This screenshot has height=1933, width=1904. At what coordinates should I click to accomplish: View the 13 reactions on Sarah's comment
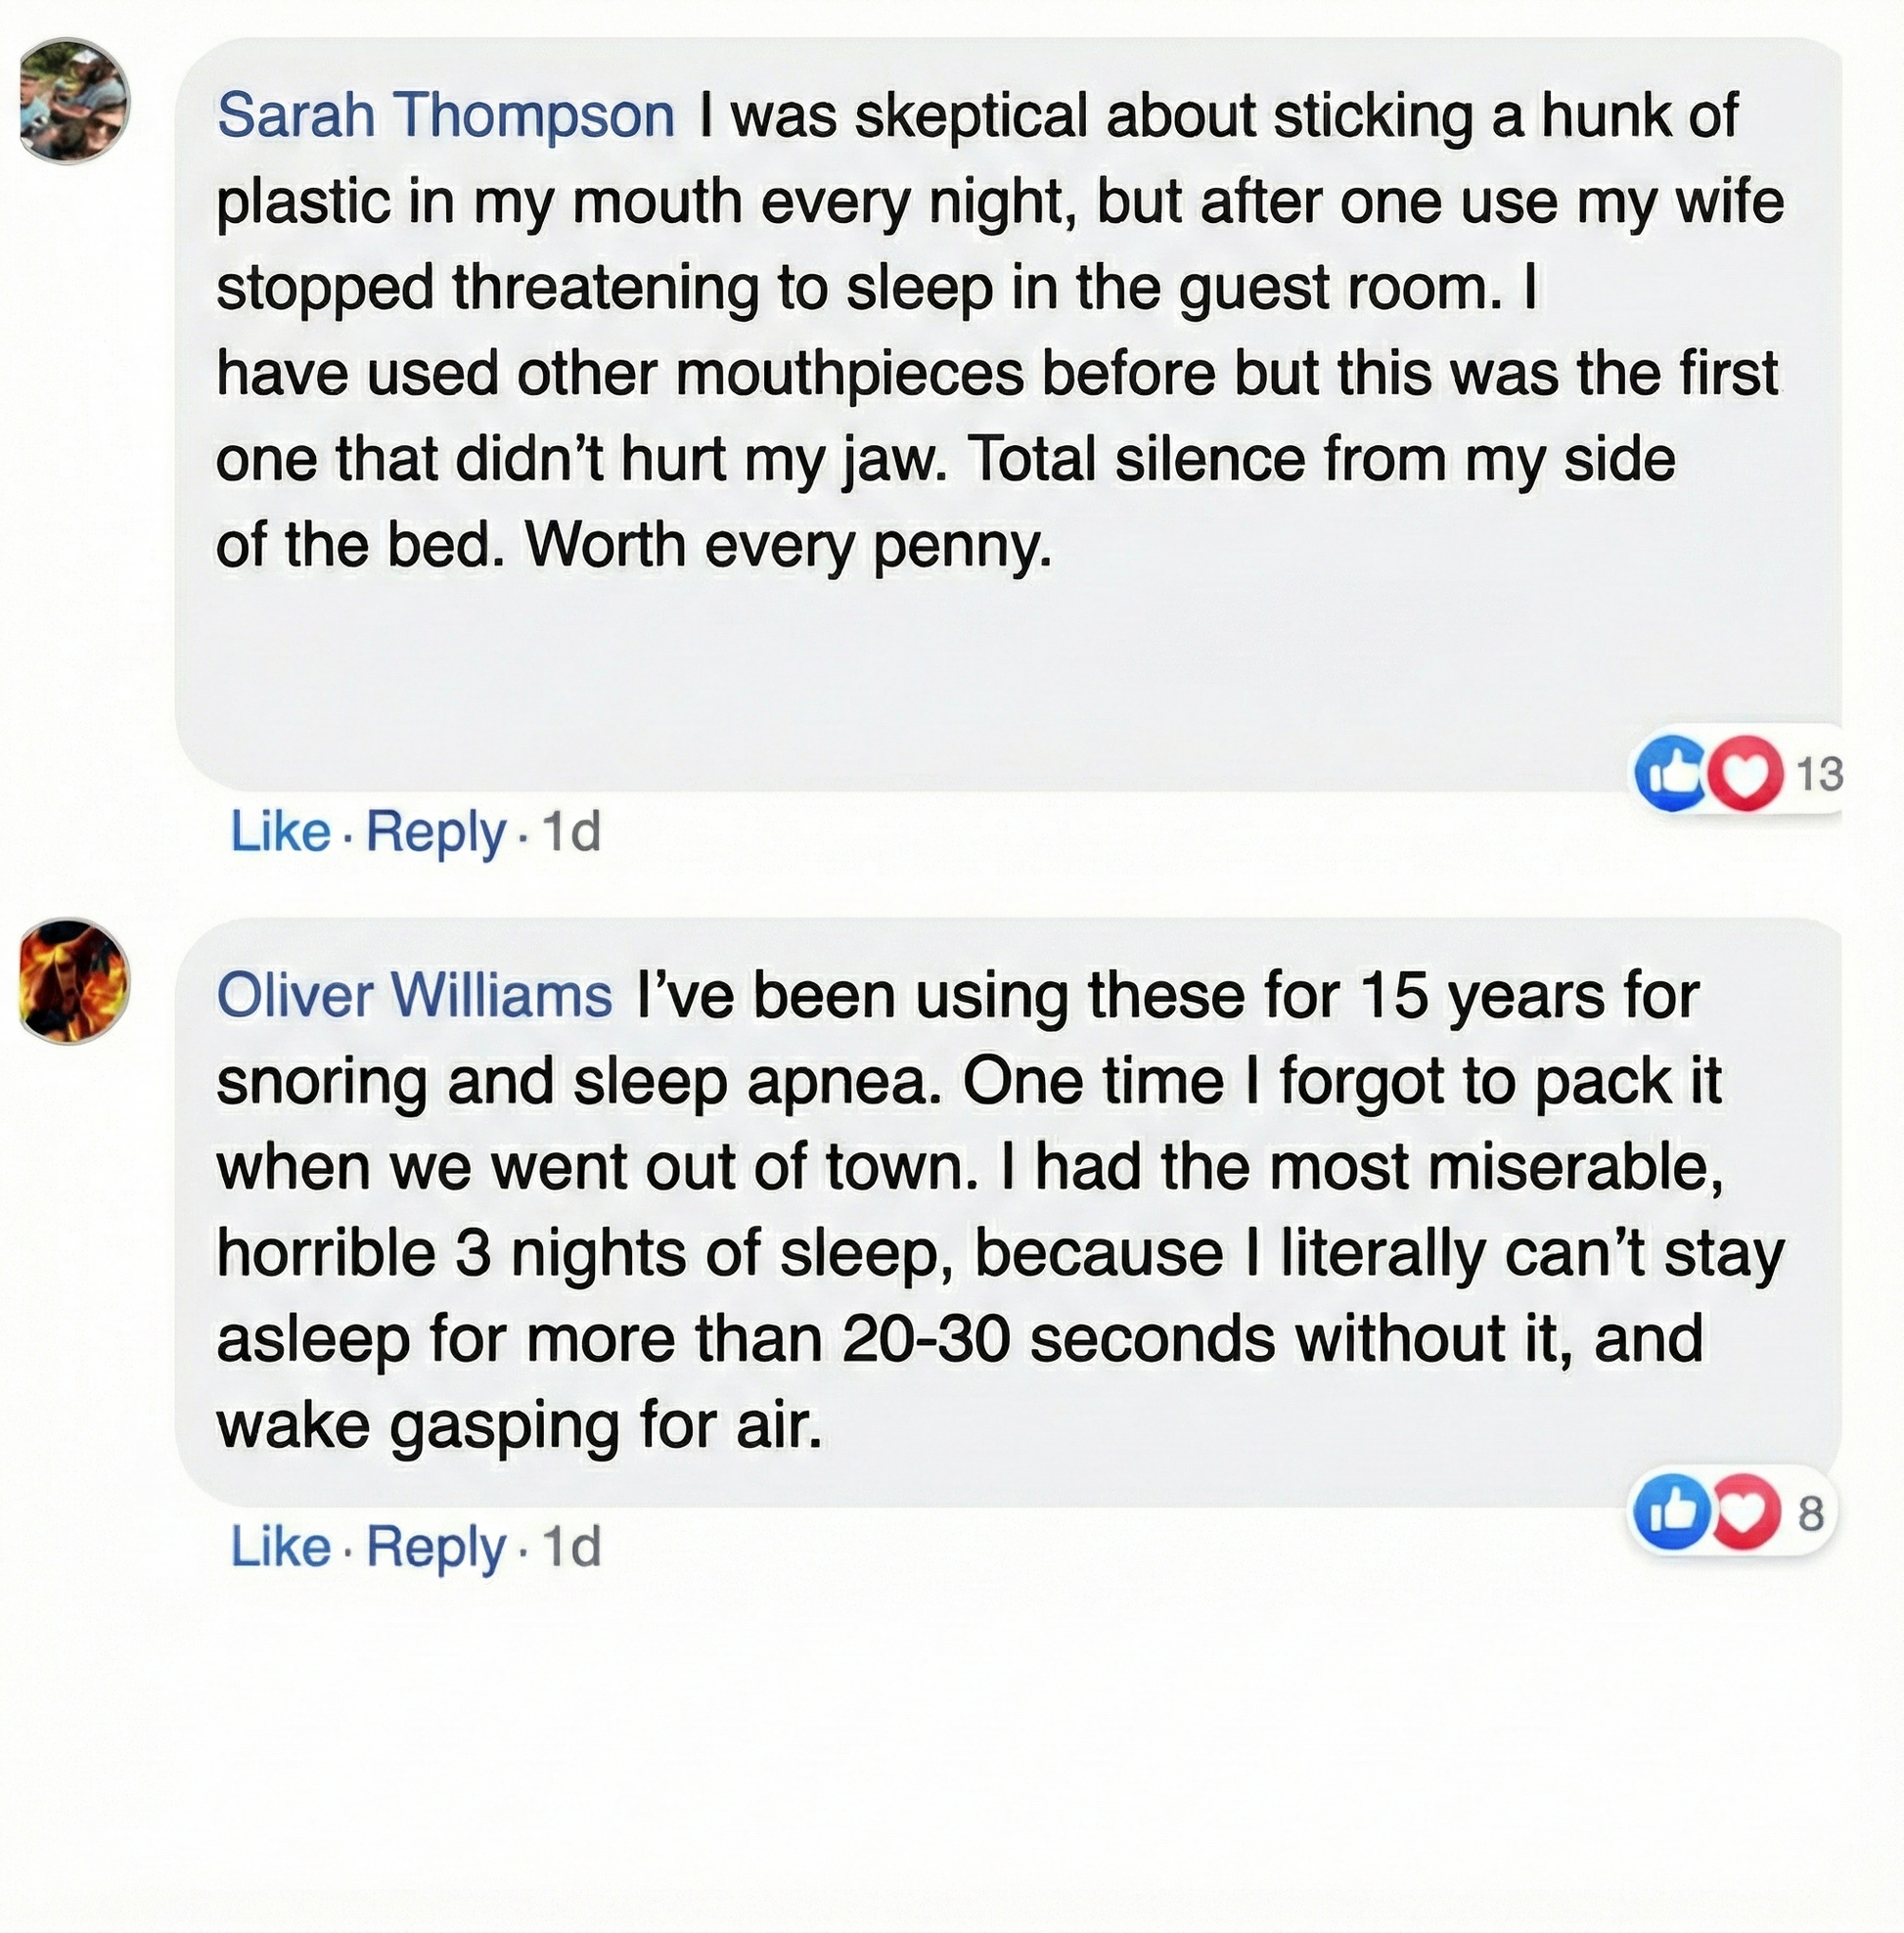pyautogui.click(x=1819, y=774)
